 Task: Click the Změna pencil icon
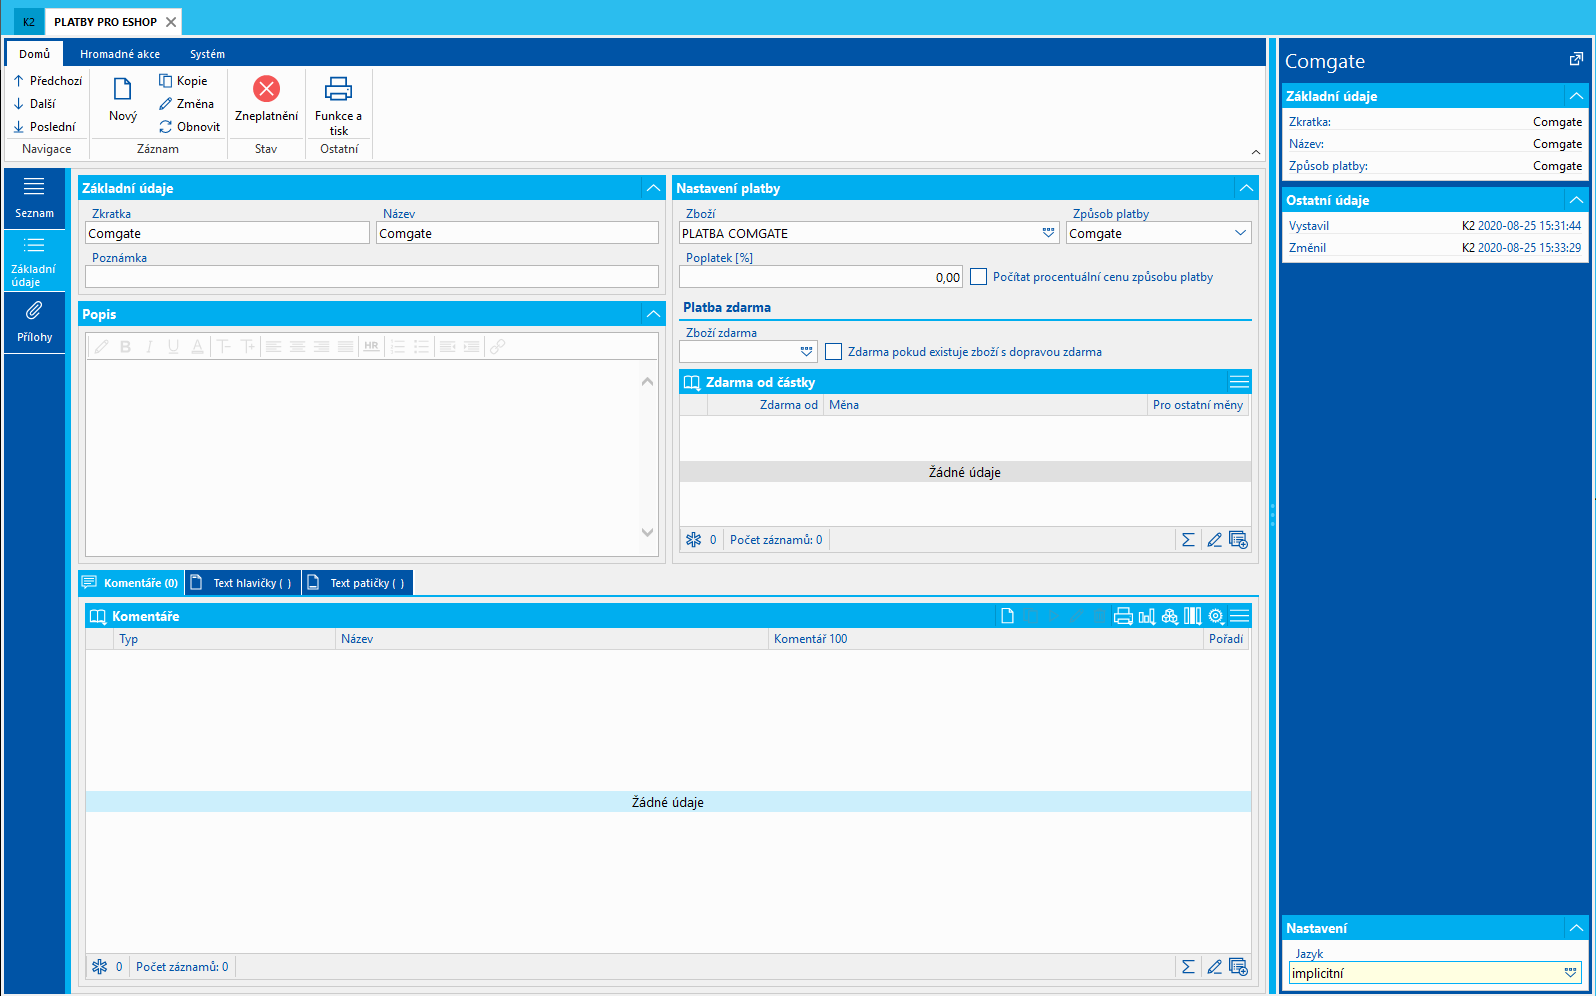coord(166,104)
